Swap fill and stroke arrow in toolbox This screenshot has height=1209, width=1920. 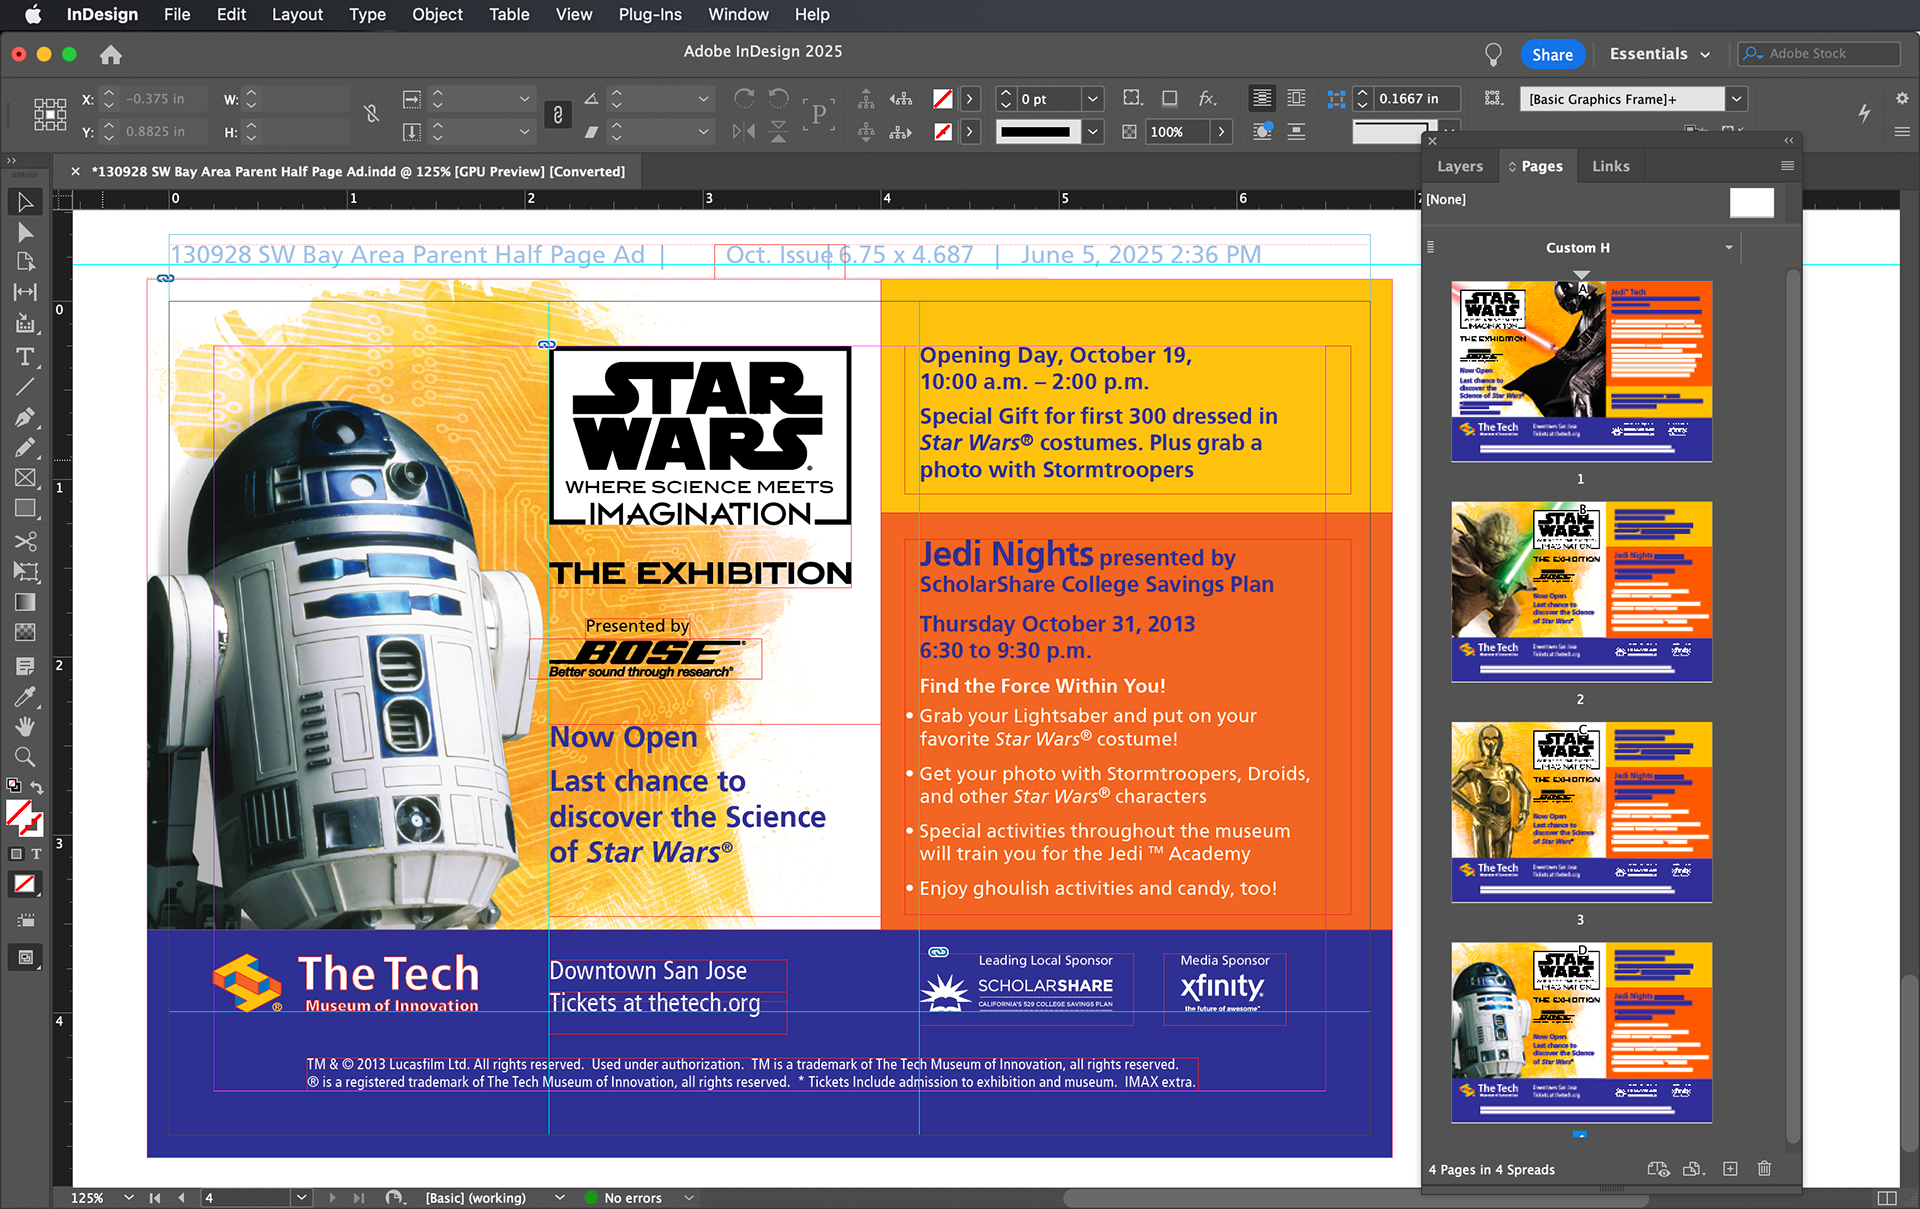(37, 787)
